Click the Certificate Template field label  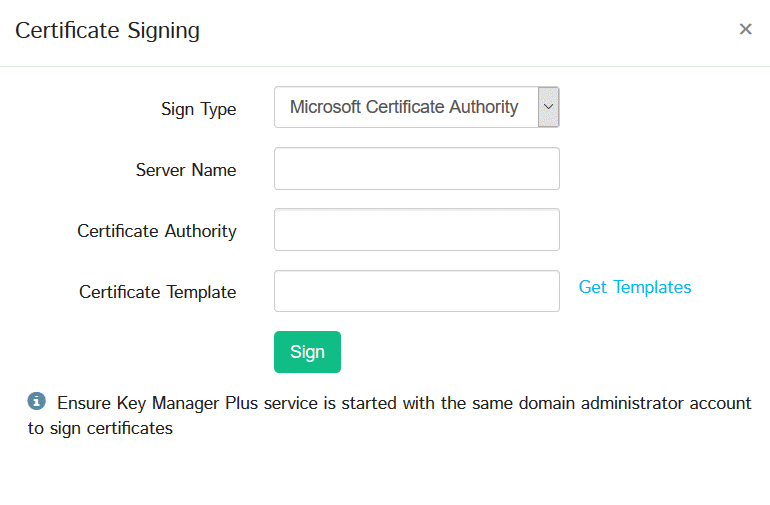[x=158, y=292]
